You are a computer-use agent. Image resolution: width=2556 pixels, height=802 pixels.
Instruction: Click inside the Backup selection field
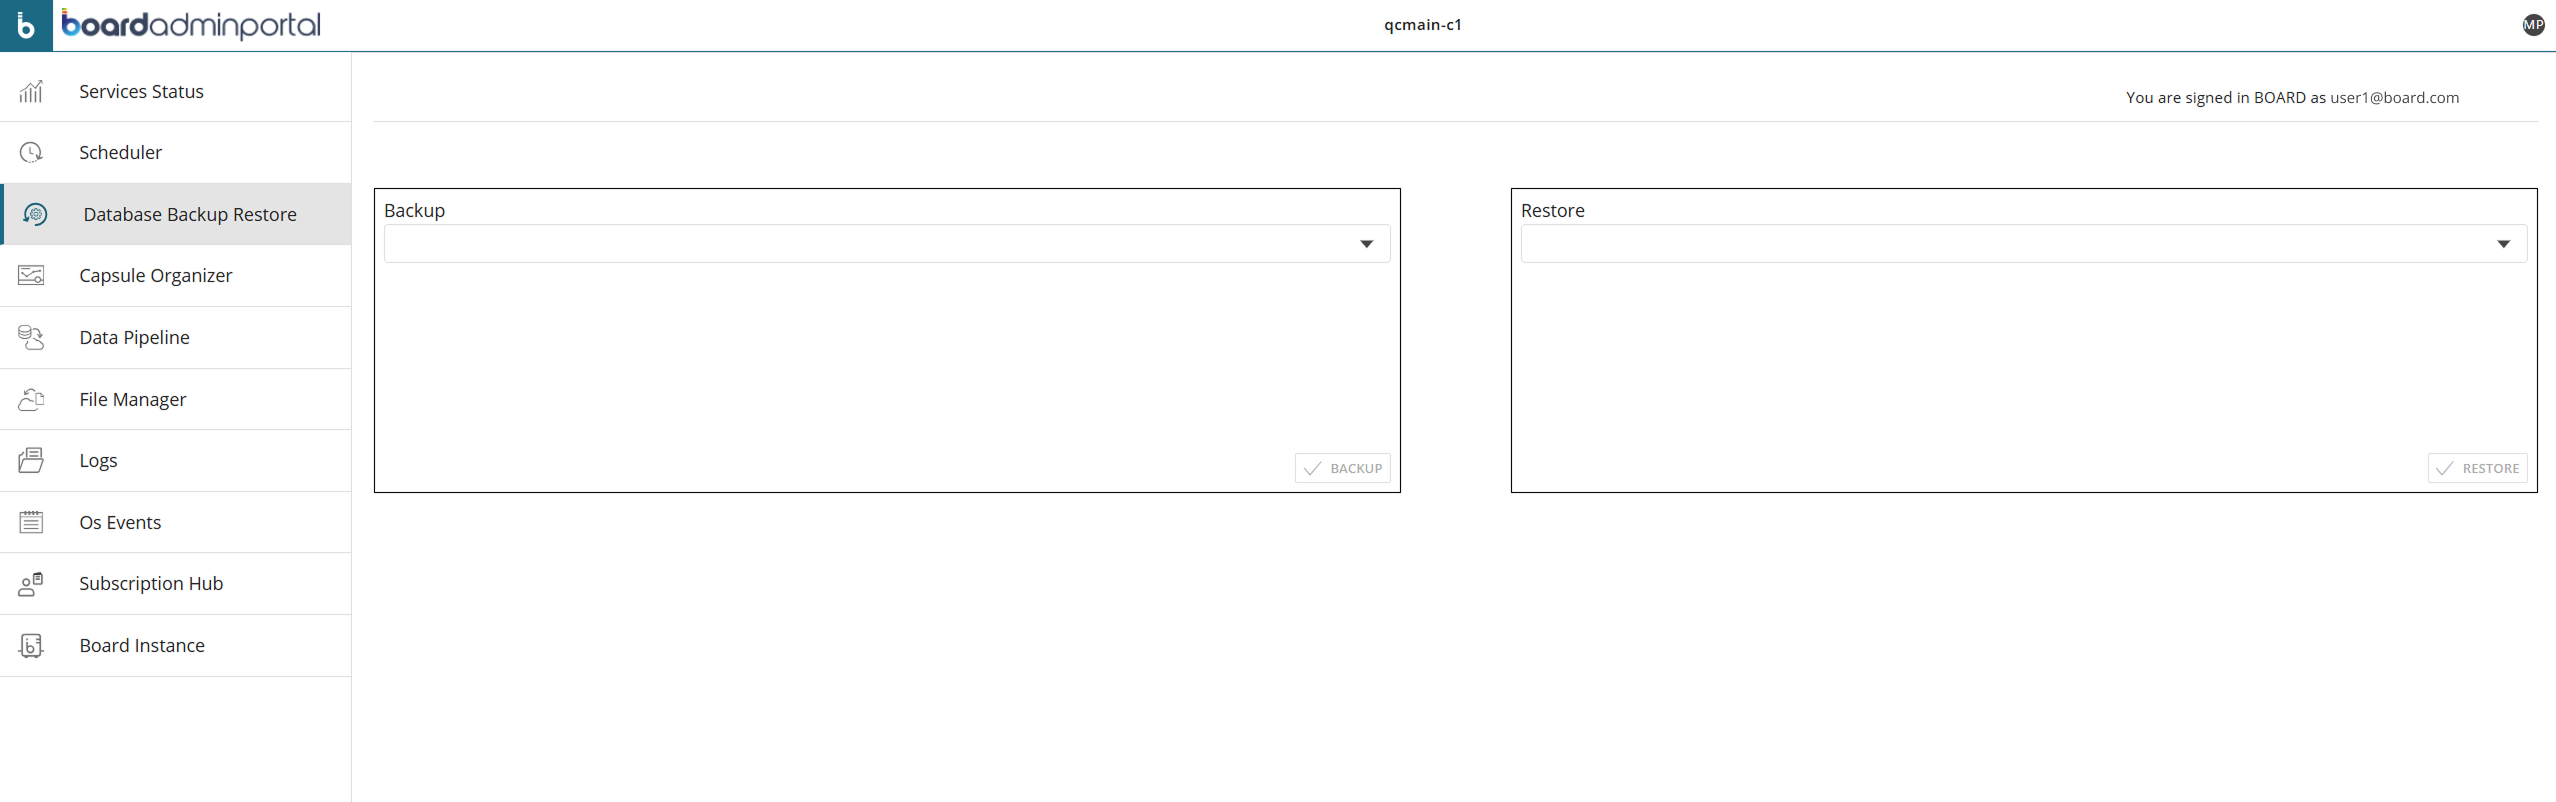pyautogui.click(x=887, y=244)
